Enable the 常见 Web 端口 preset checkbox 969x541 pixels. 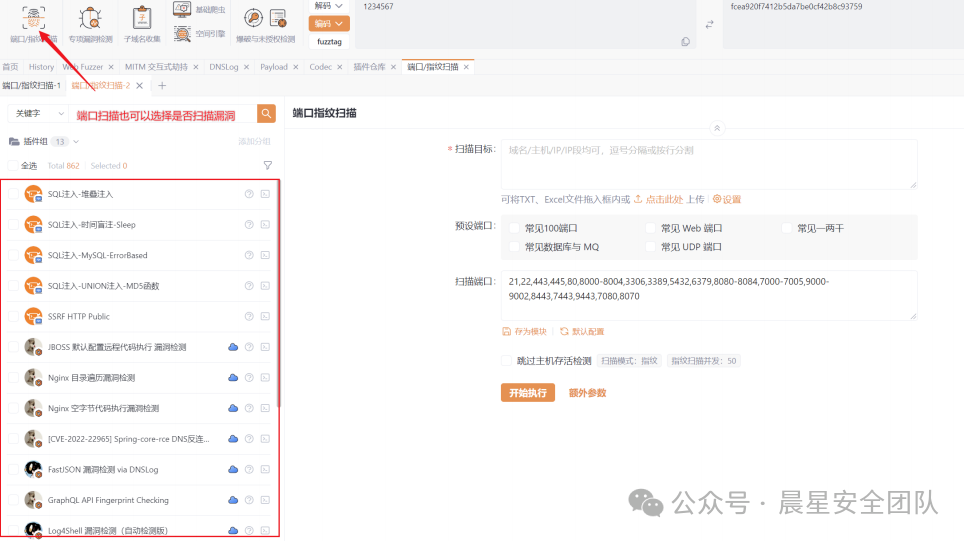pyautogui.click(x=652, y=228)
